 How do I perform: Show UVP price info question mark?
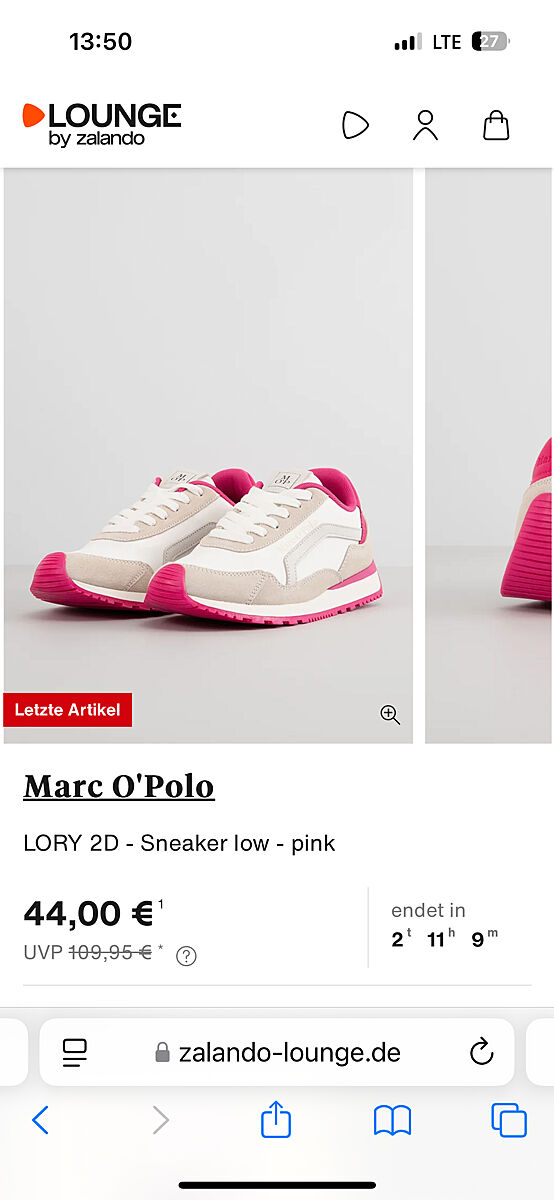point(186,956)
